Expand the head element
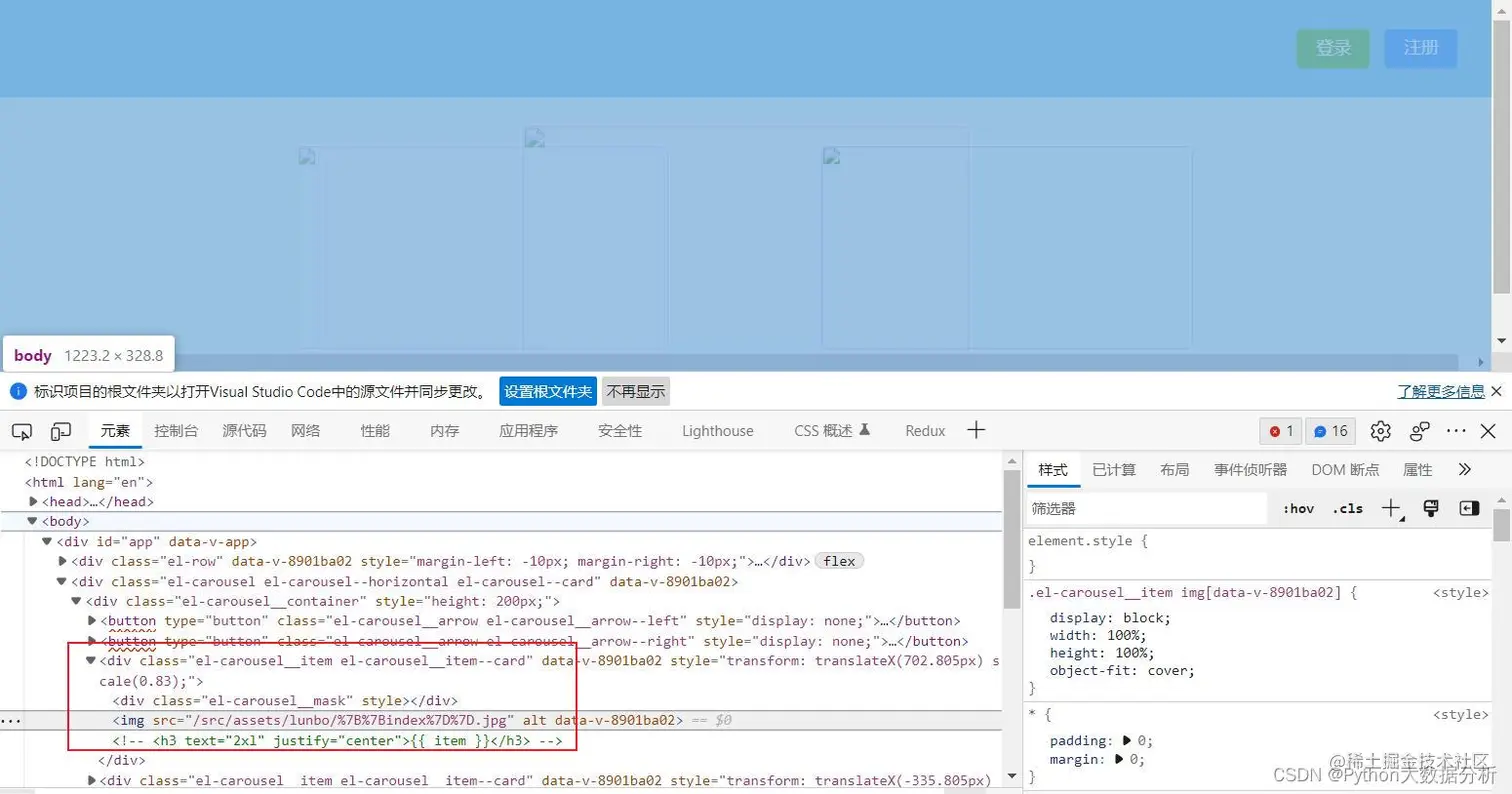 click(x=33, y=502)
